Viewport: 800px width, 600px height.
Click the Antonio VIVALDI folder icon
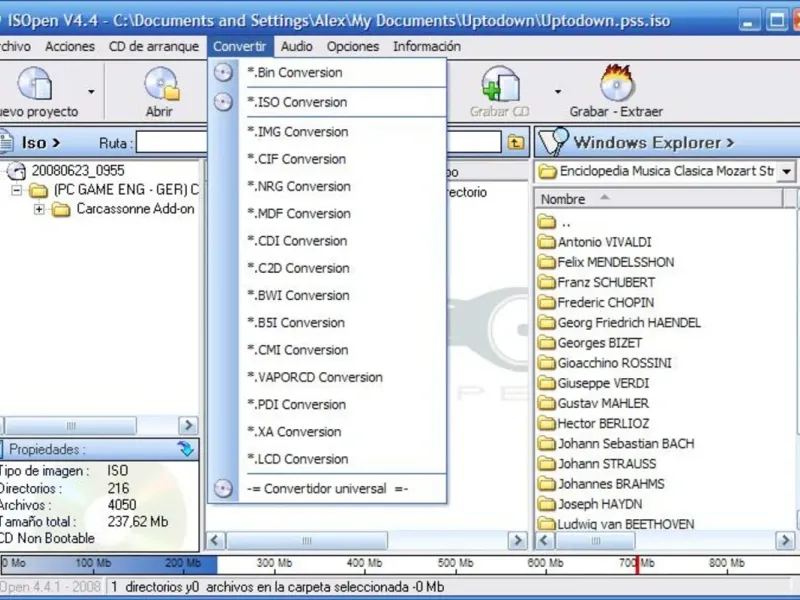[546, 242]
